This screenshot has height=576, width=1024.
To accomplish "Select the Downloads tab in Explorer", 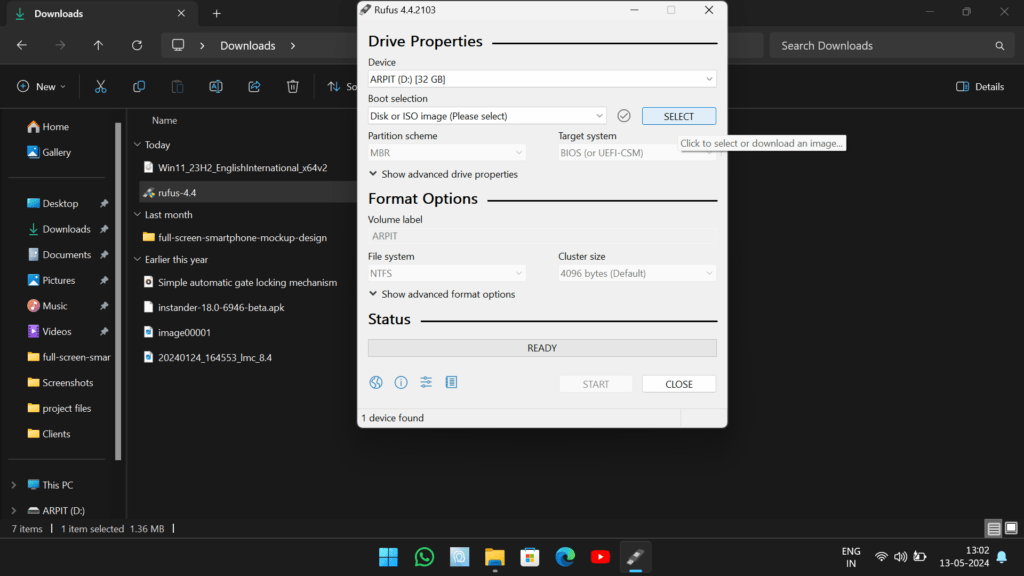I will point(101,13).
